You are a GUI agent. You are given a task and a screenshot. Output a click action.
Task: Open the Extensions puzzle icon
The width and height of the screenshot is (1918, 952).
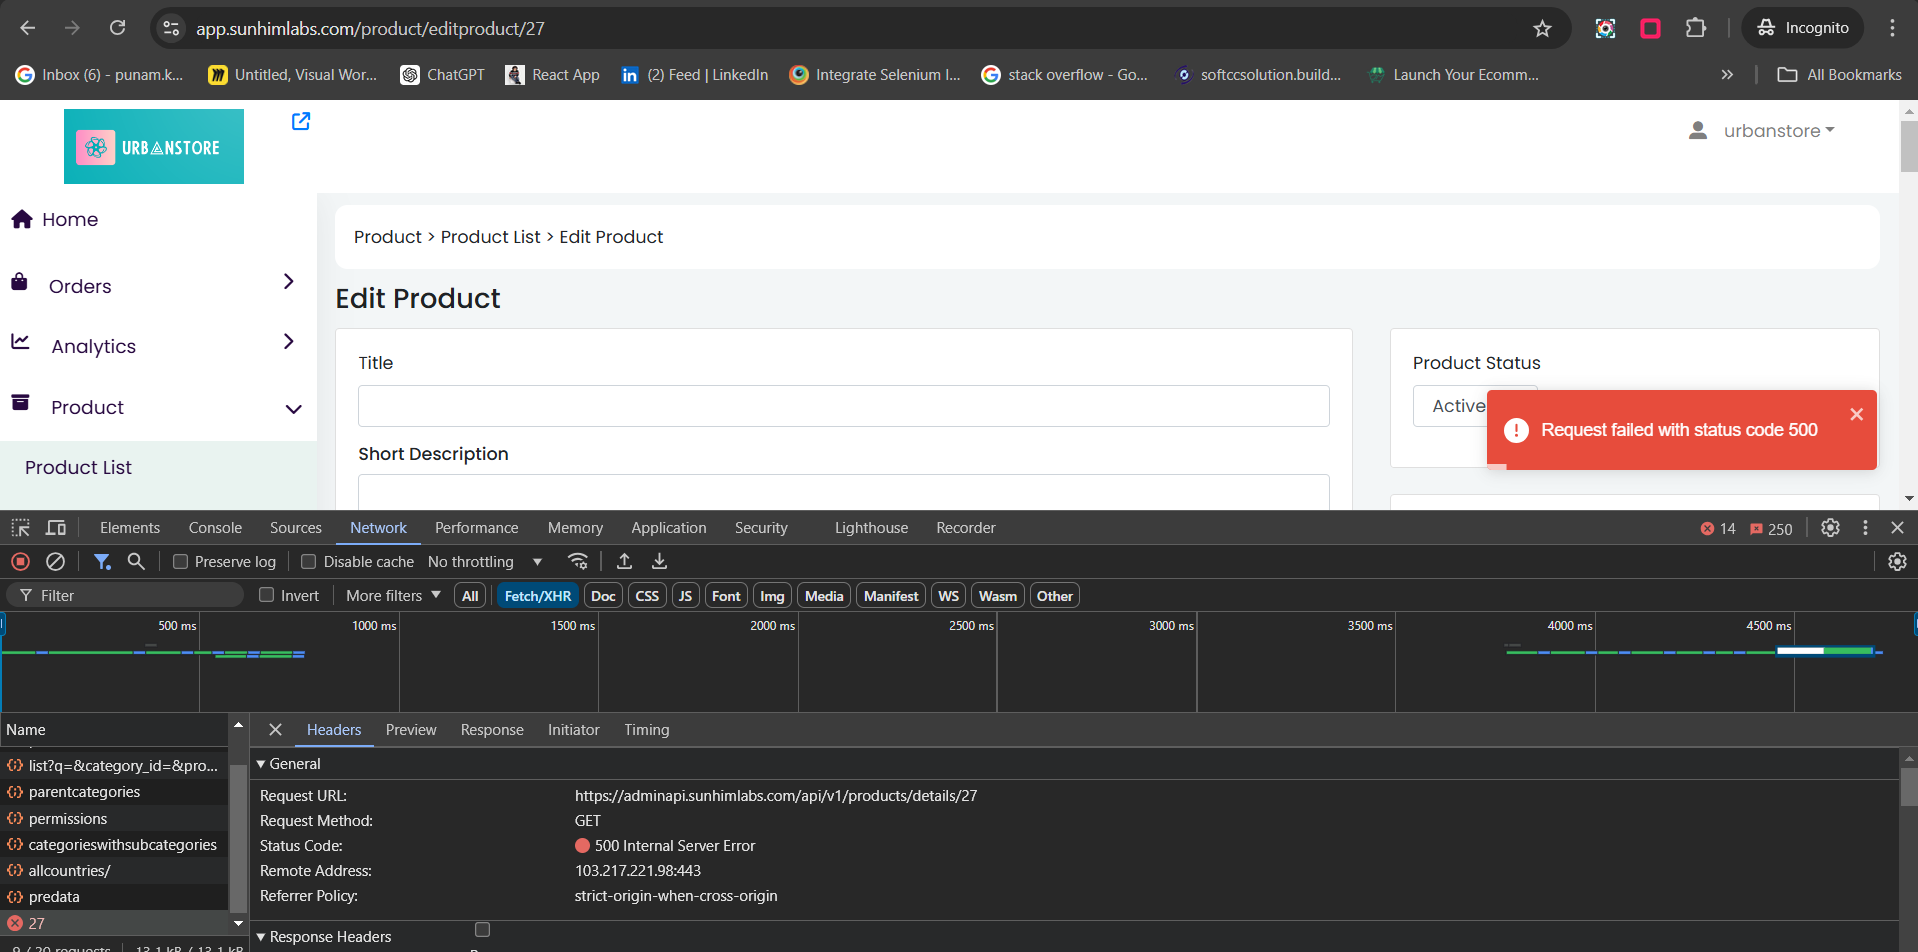pyautogui.click(x=1696, y=28)
